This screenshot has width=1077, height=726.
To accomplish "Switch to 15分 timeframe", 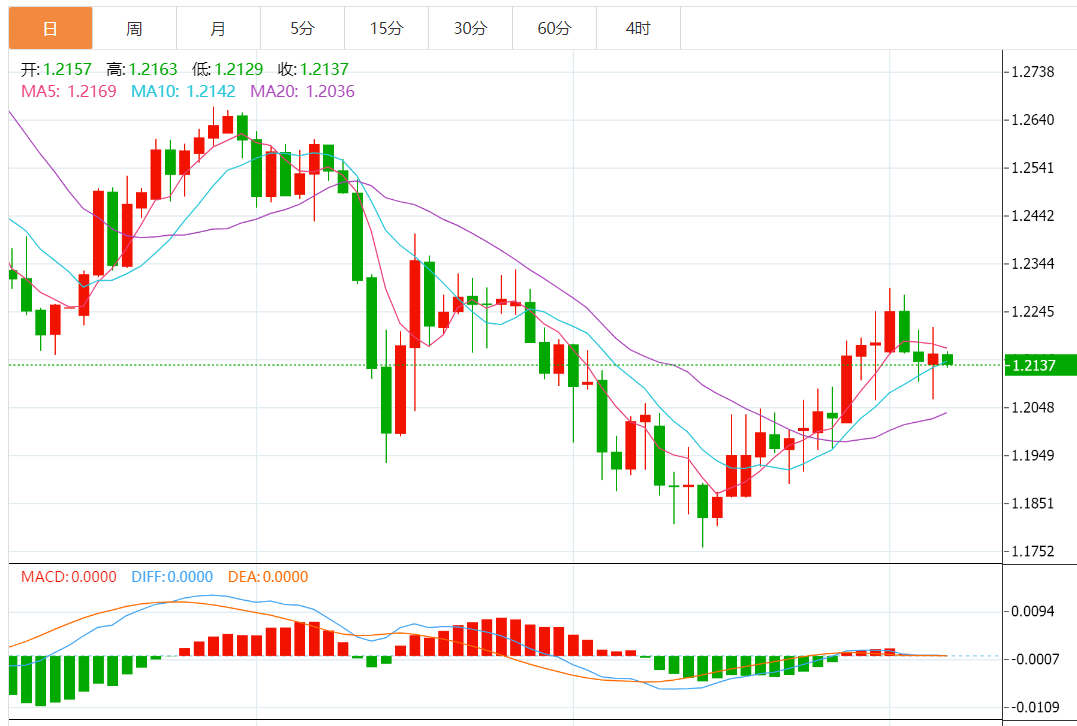I will tap(386, 28).
